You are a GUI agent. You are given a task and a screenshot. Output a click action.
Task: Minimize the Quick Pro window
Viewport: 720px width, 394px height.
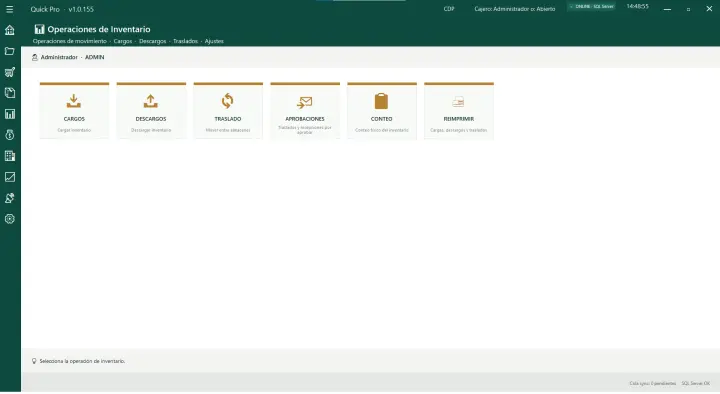667,9
